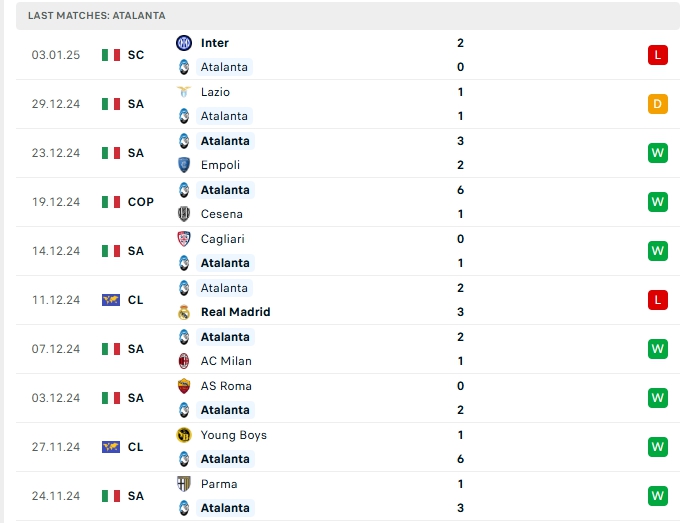Image resolution: width=691 pixels, height=523 pixels.
Task: Click the AC Milan crest icon
Action: coord(184,361)
